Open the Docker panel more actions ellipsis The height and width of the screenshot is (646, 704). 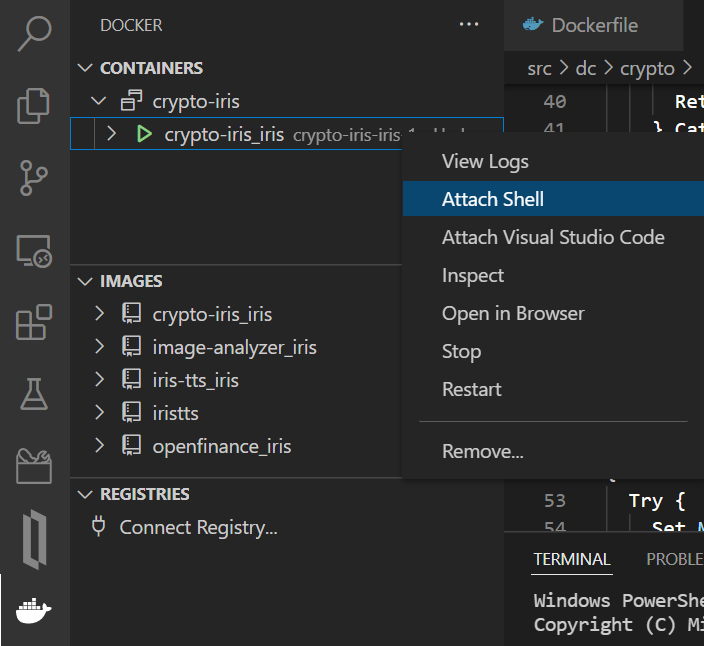click(469, 24)
